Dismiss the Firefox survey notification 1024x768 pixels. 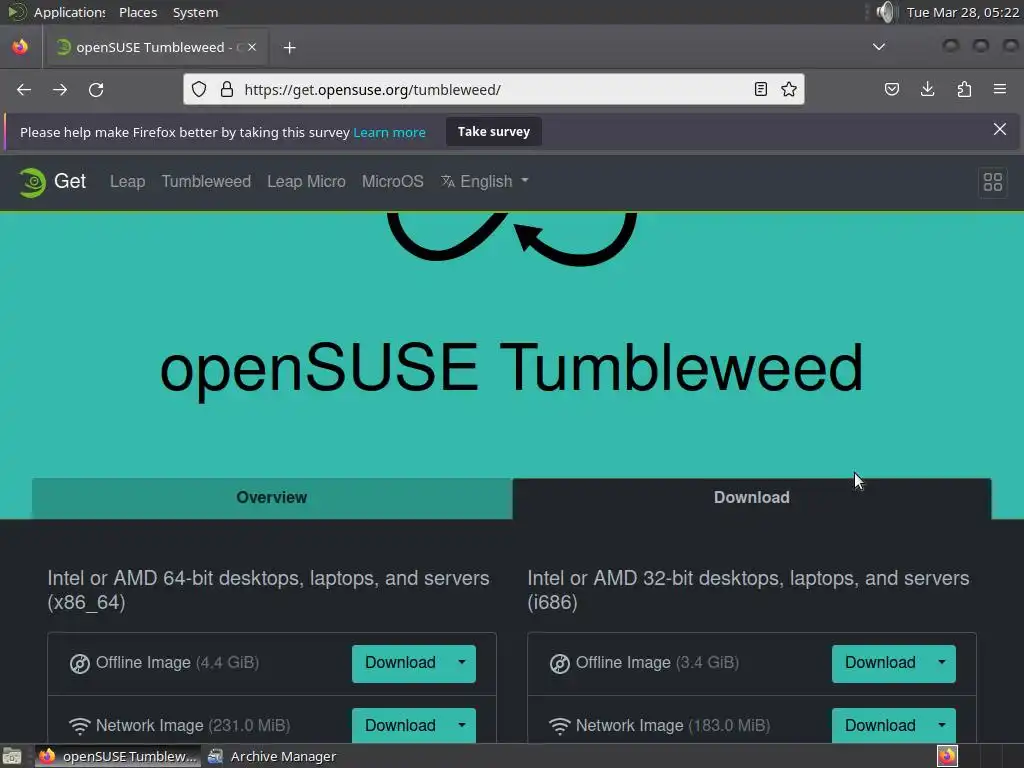pyautogui.click(x=1000, y=129)
